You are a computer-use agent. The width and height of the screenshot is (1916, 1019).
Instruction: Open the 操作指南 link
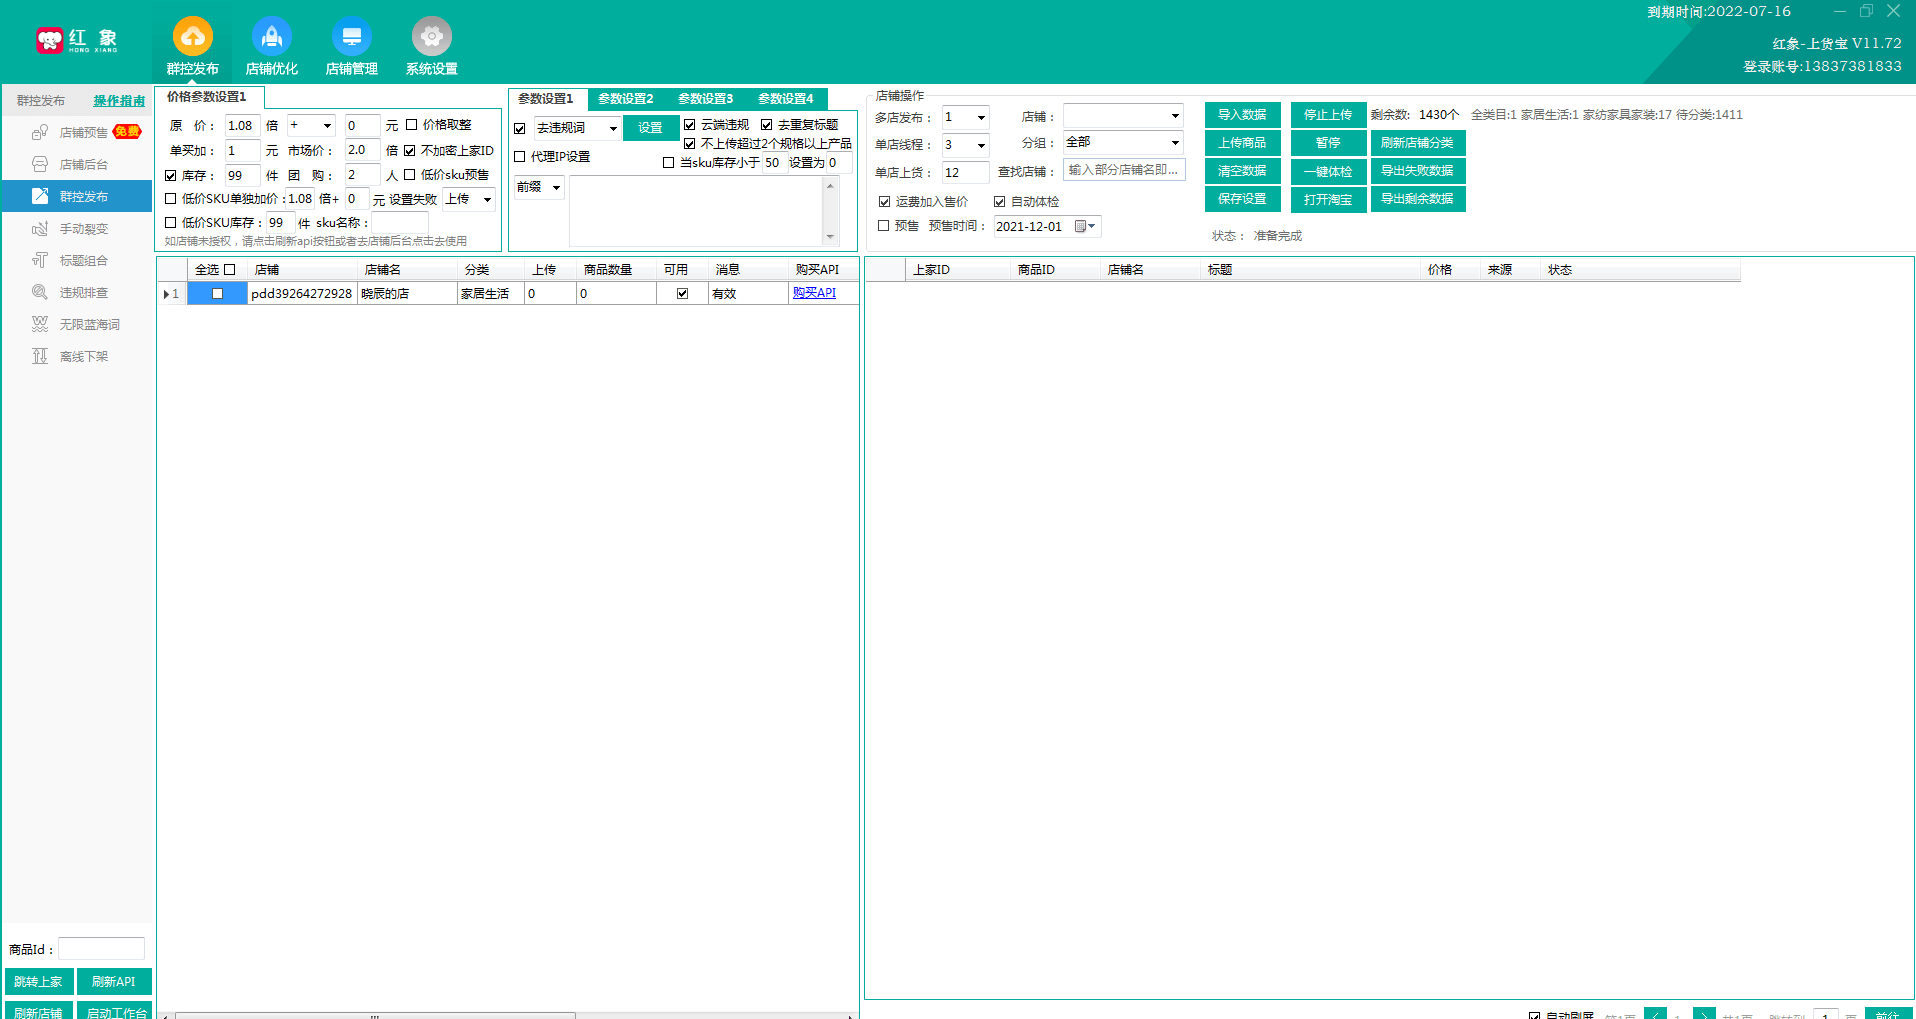tap(119, 101)
